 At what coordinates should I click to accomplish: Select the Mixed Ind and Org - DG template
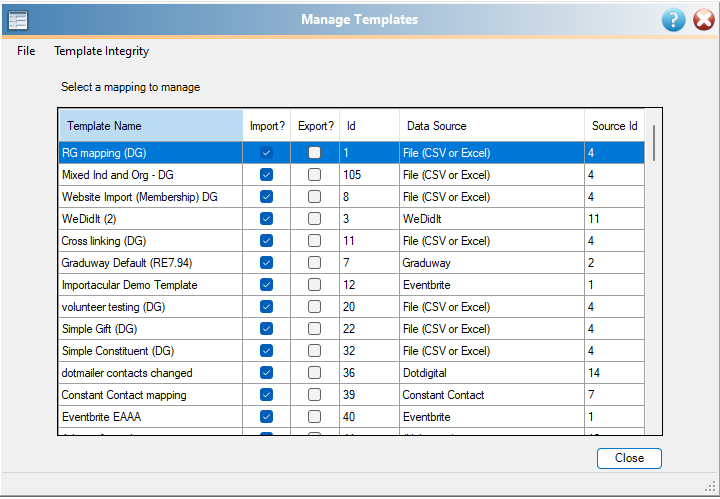[x=151, y=174]
